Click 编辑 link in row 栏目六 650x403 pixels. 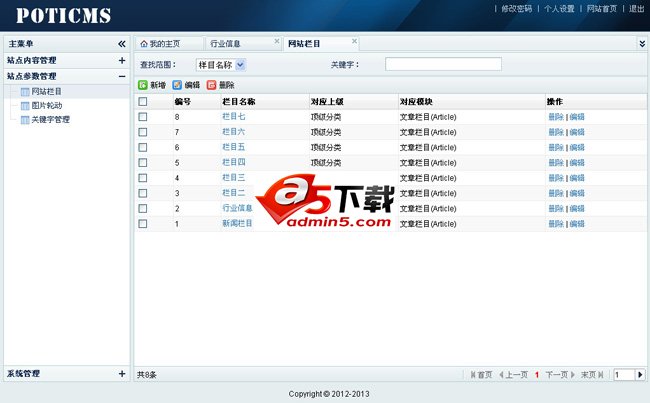point(577,132)
